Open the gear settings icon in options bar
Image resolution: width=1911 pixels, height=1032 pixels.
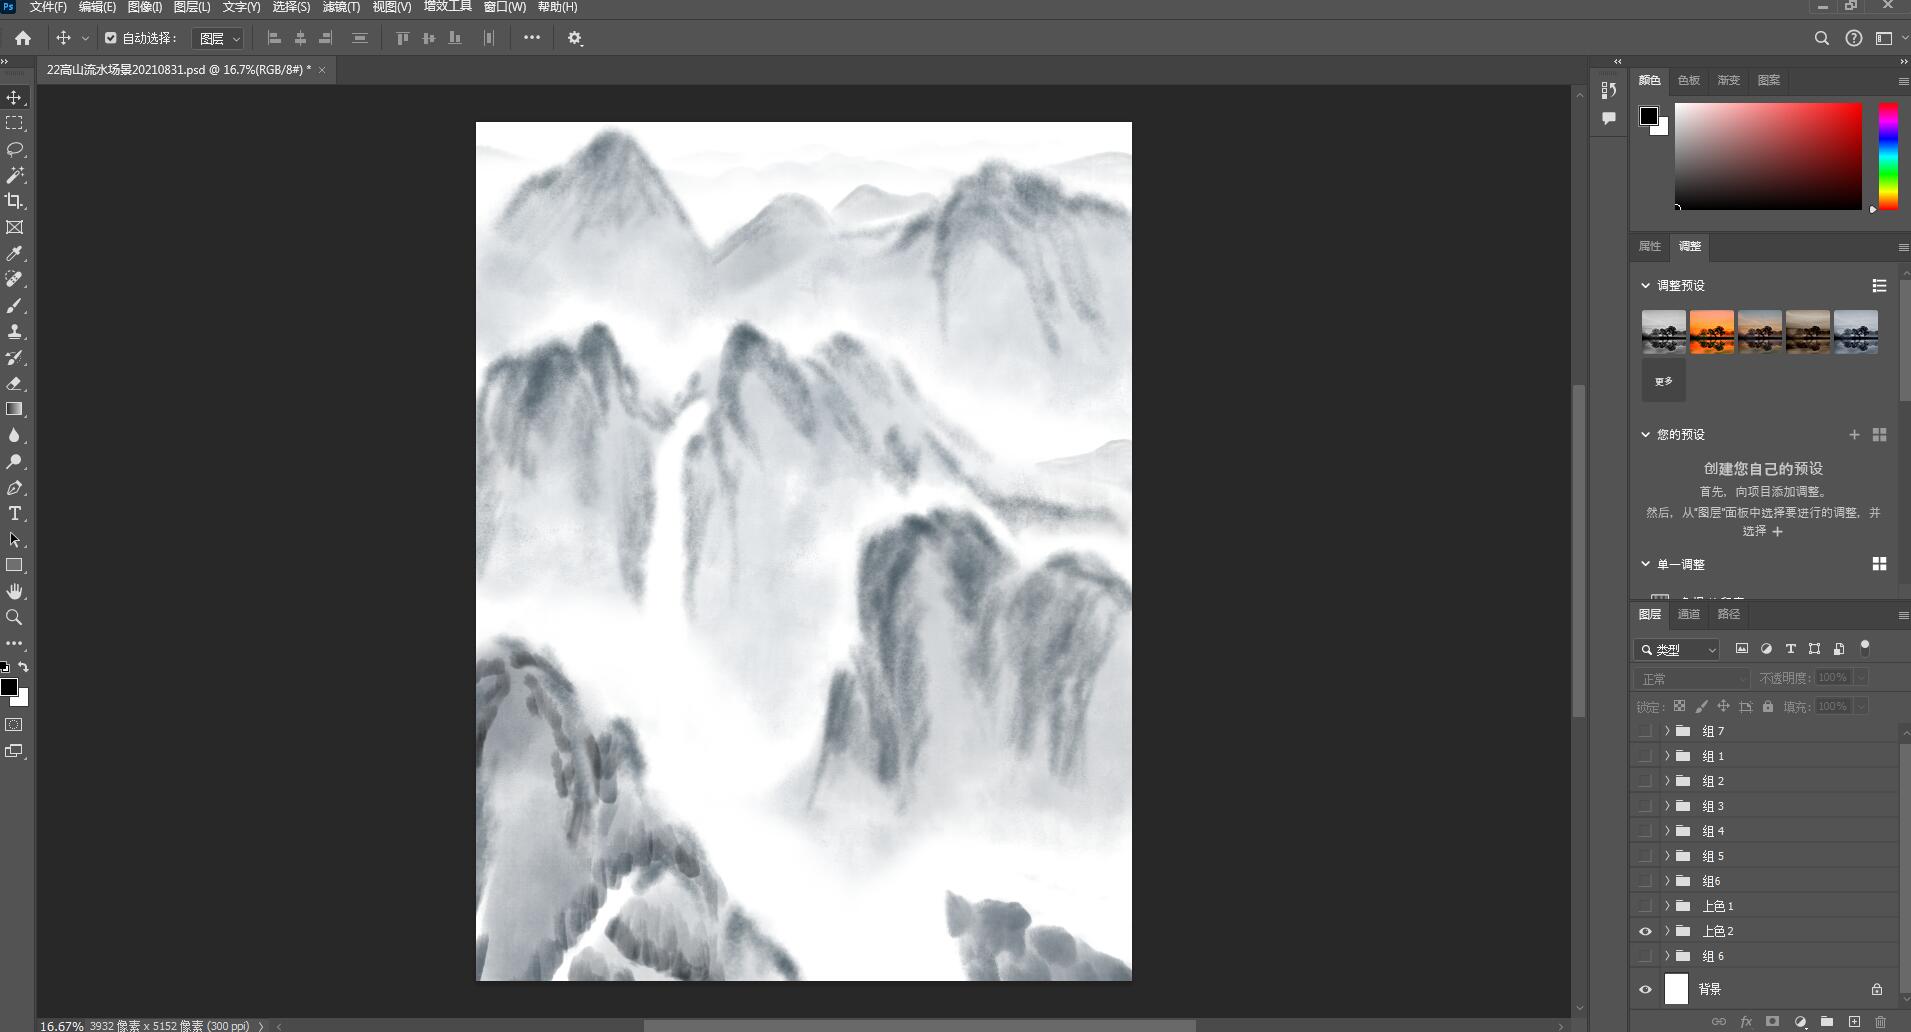point(575,38)
